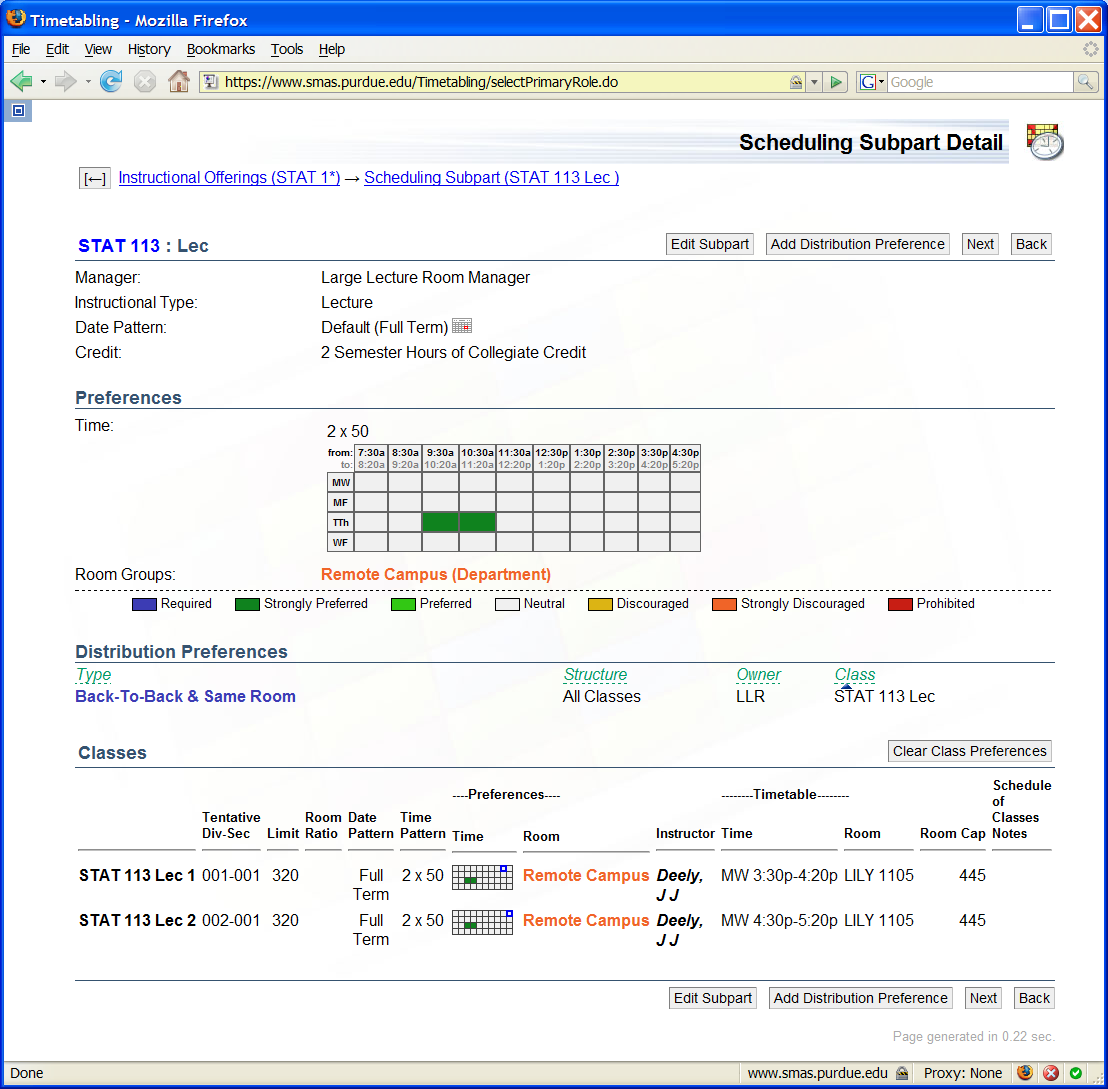This screenshot has height=1089, width=1108.
Task: Go to the Home page icon
Action: (x=179, y=81)
